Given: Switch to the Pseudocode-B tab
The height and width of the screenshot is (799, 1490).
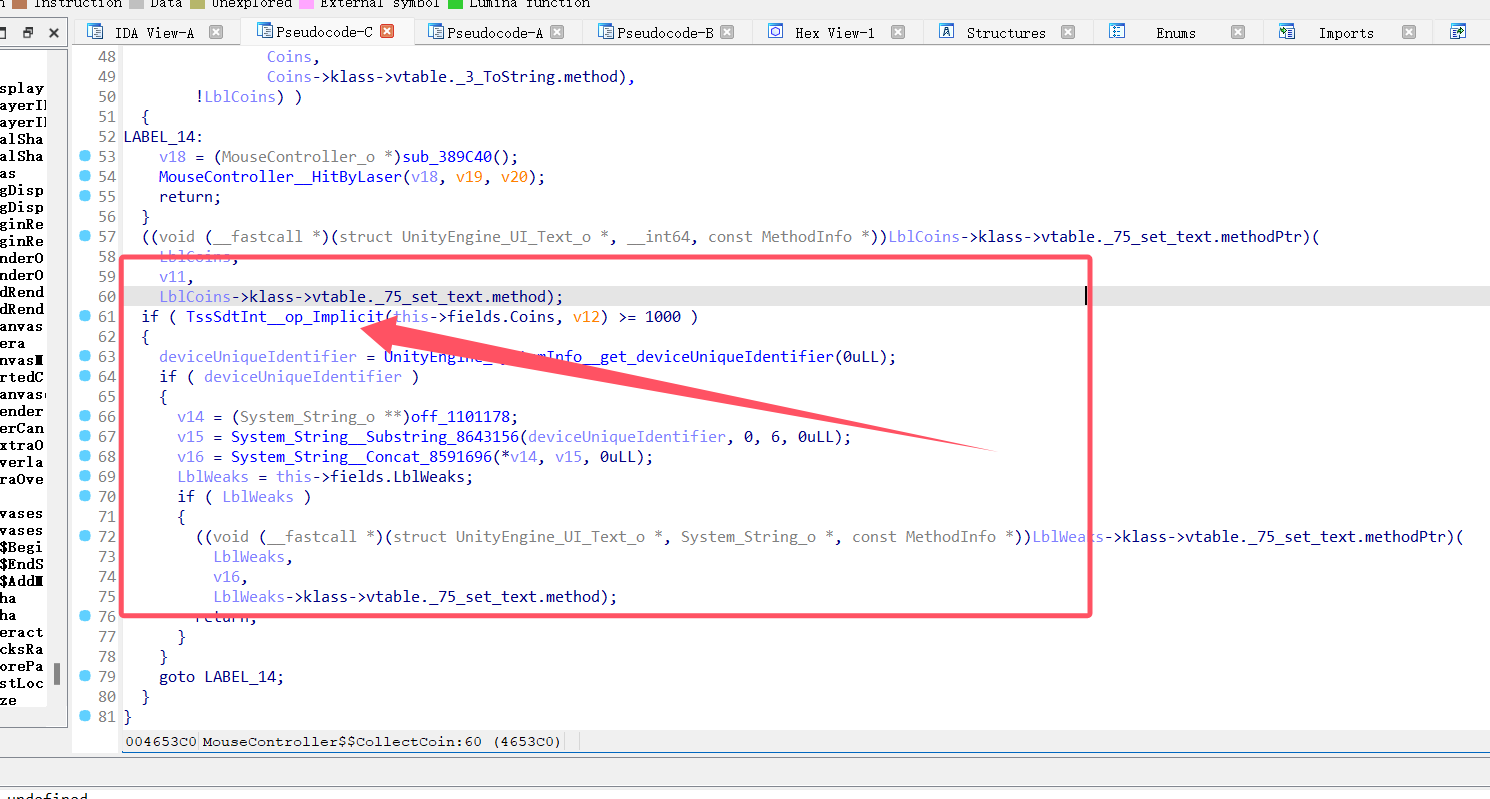Looking at the screenshot, I should click(x=665, y=33).
